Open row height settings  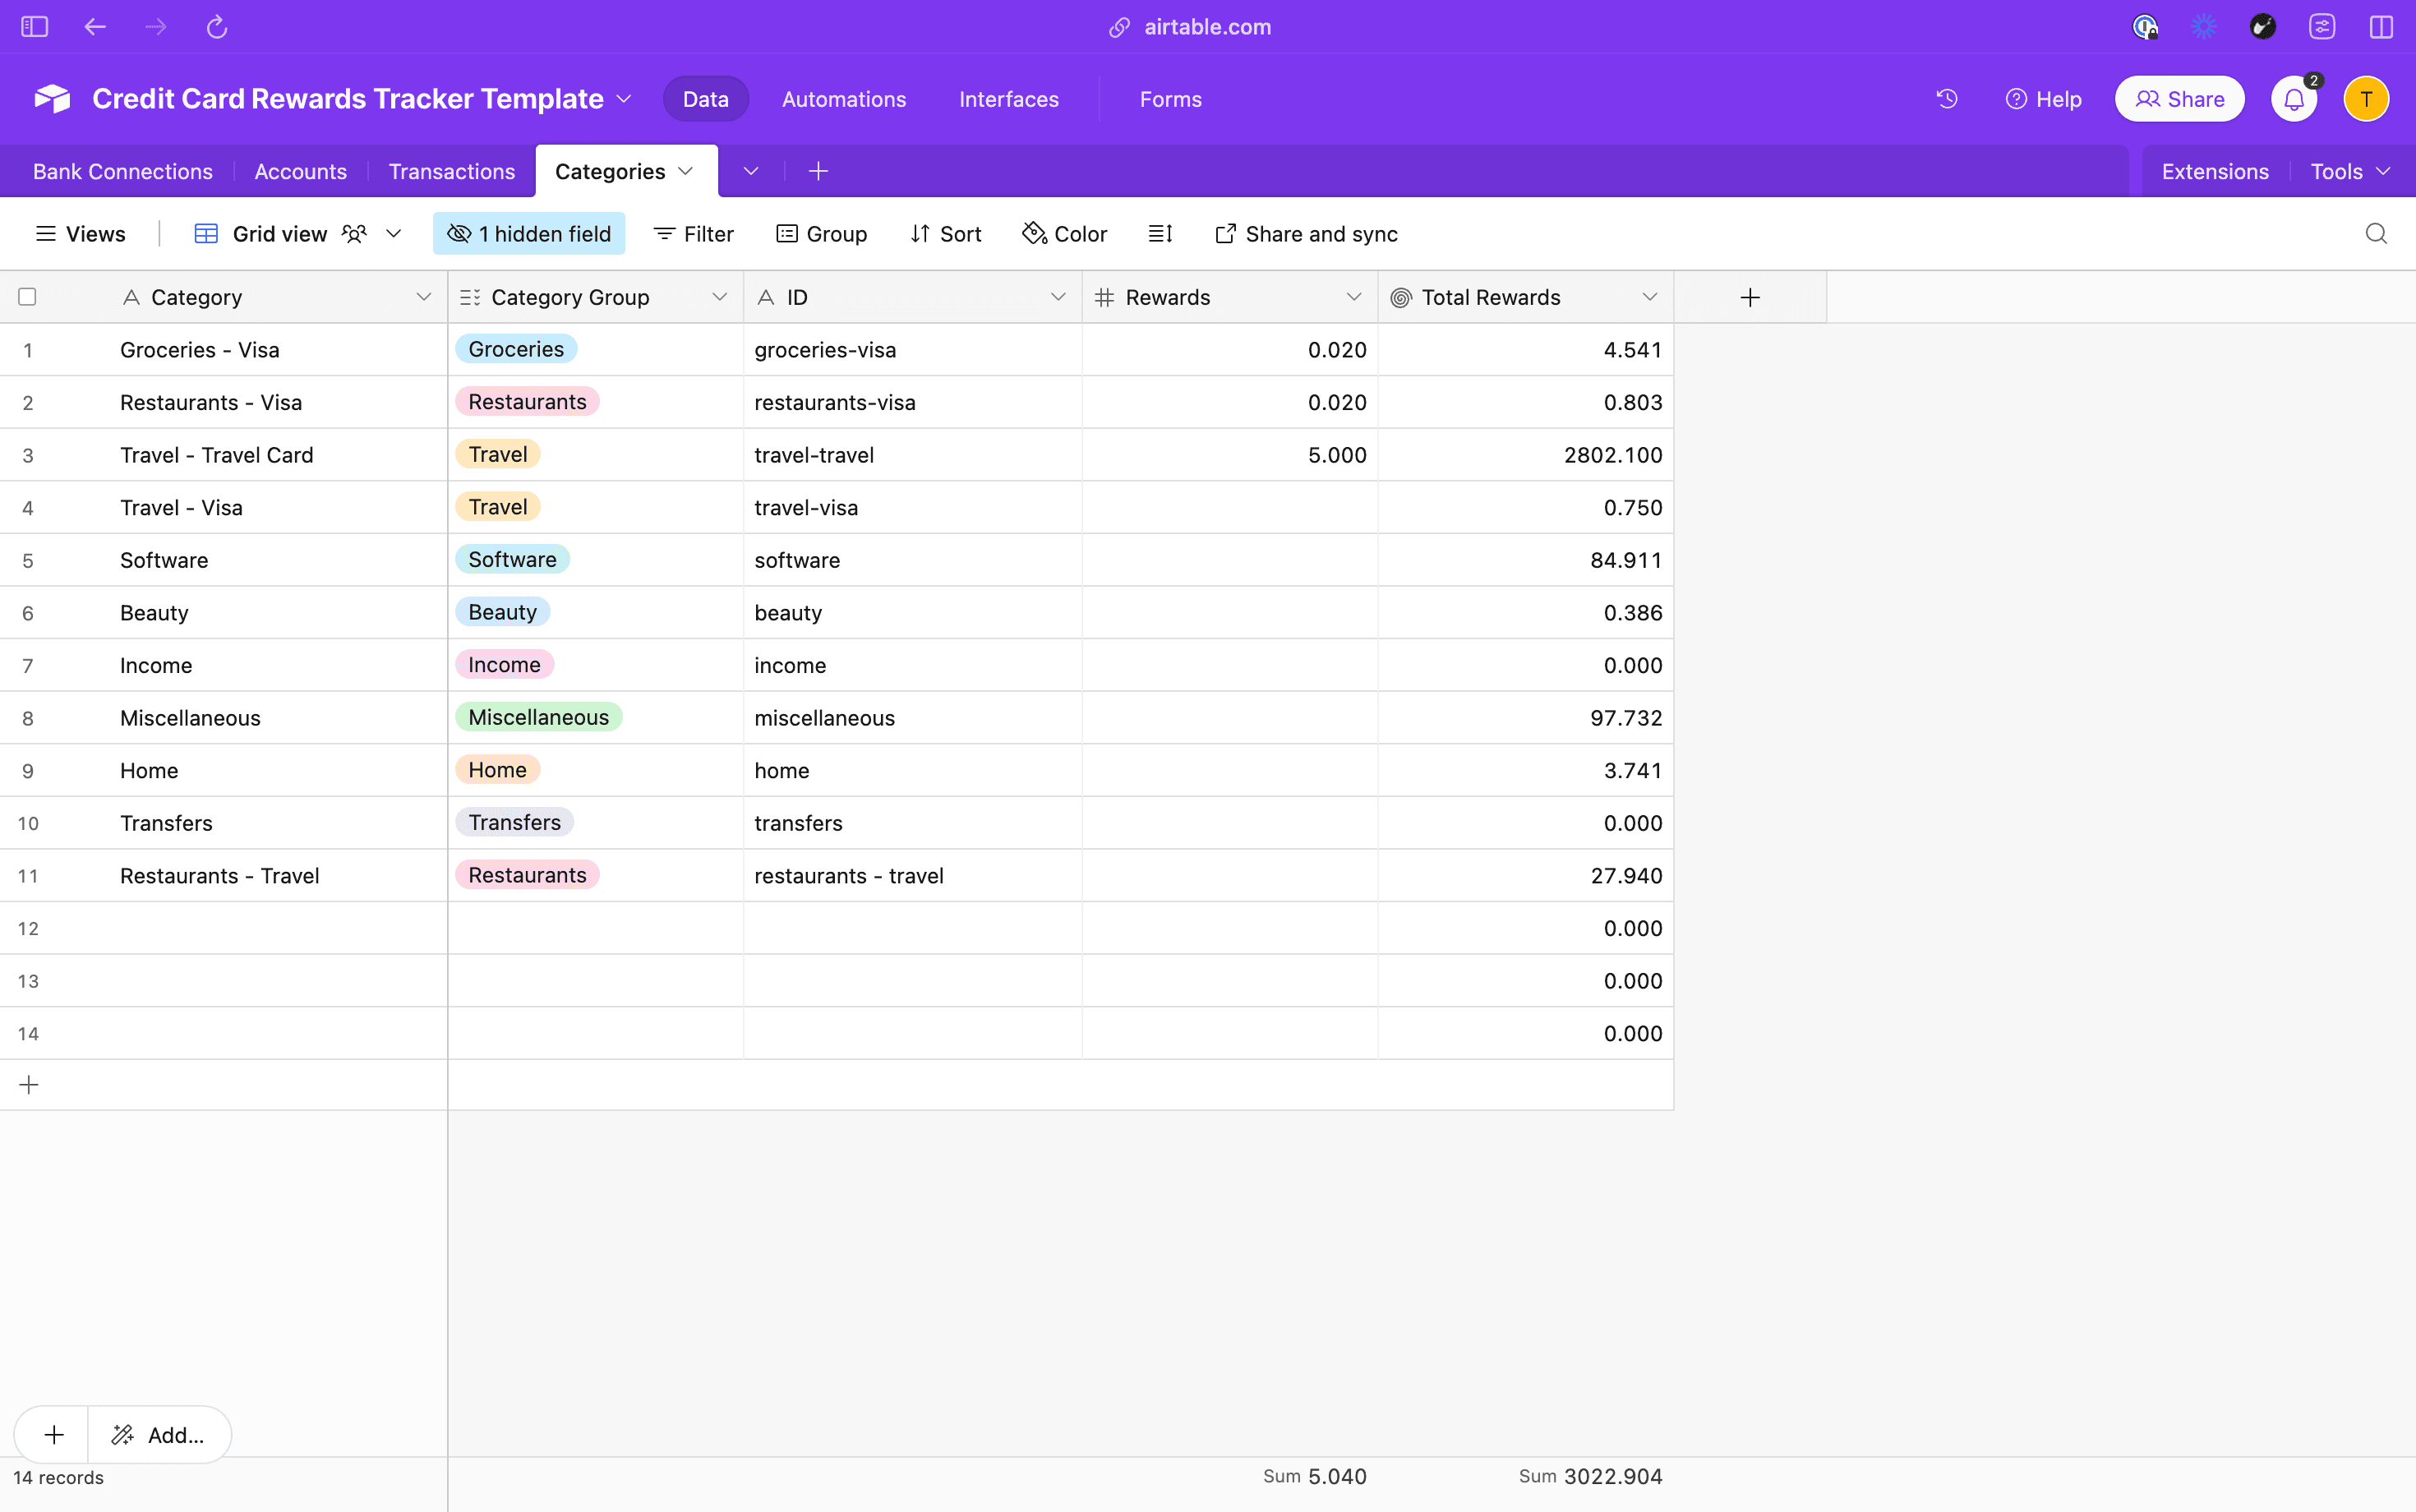click(1160, 233)
